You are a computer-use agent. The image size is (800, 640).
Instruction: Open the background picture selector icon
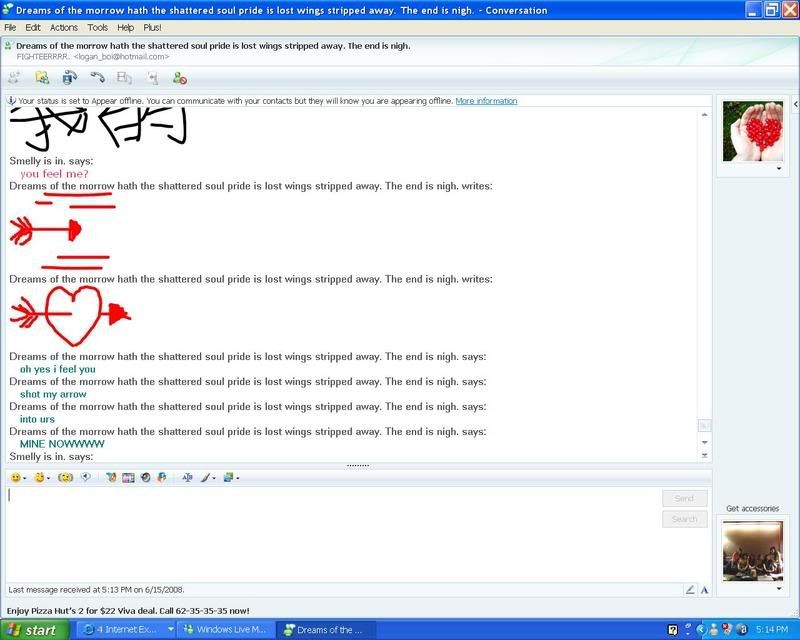(x=230, y=478)
